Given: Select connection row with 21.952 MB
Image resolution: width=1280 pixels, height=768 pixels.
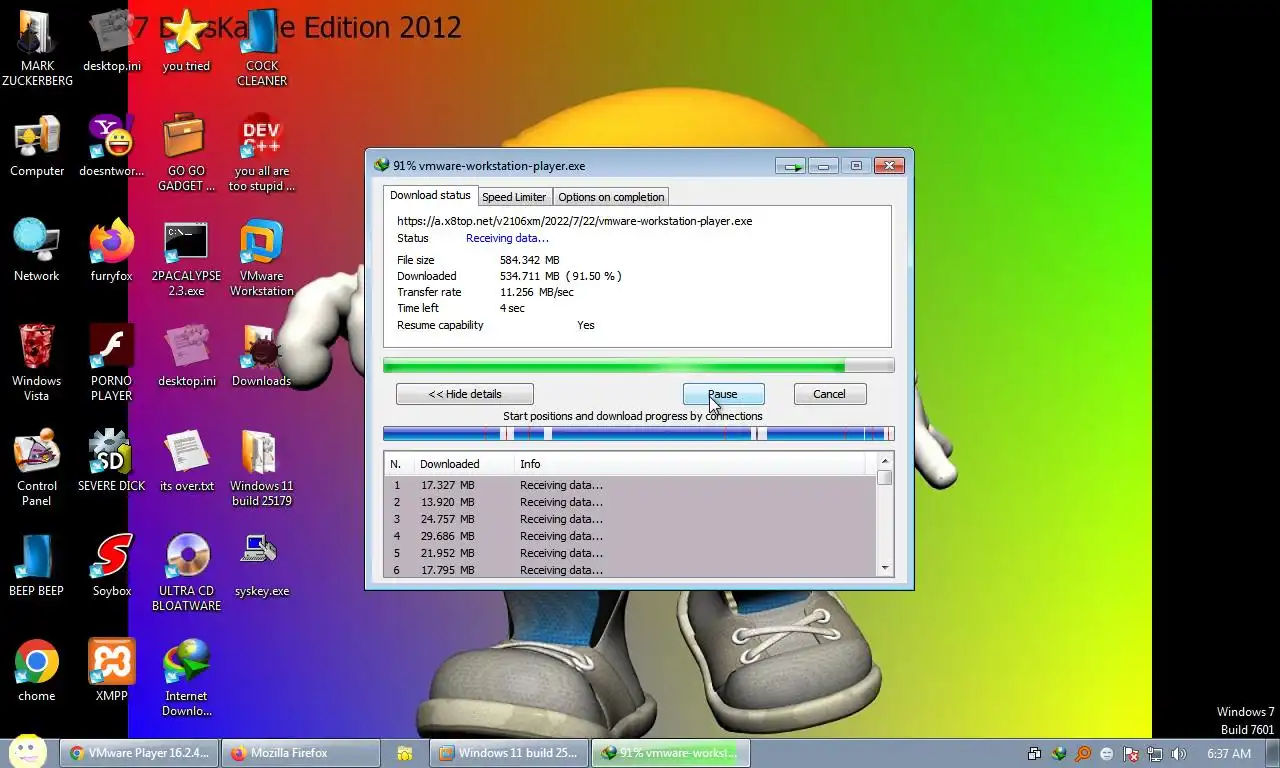Looking at the screenshot, I should pos(630,553).
